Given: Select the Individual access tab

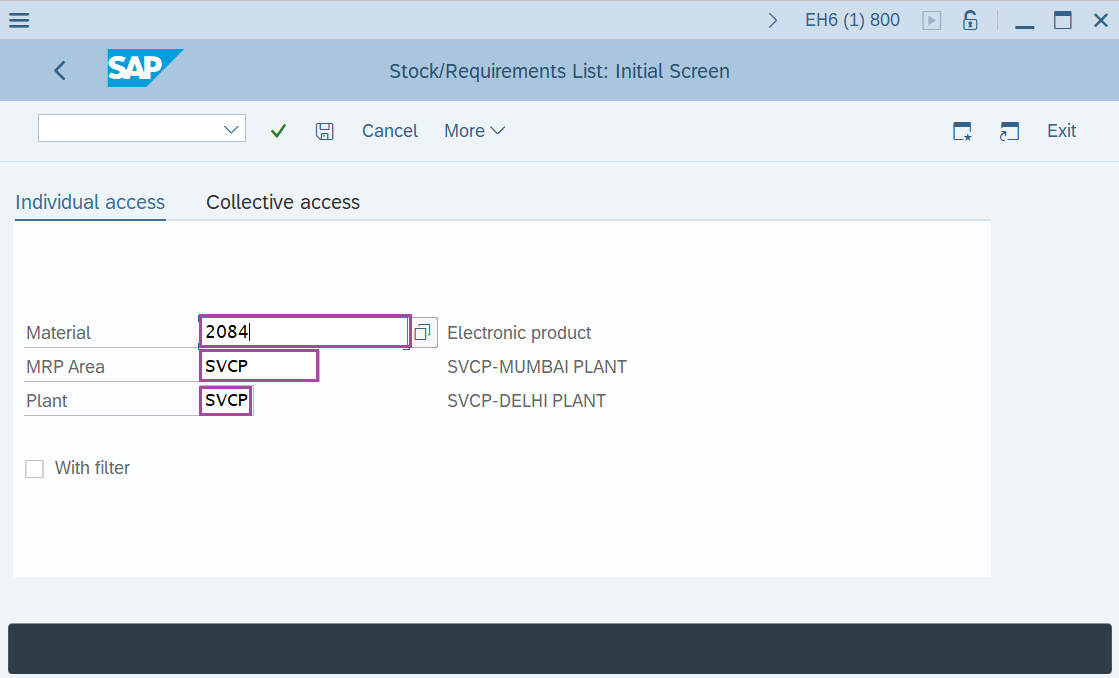Looking at the screenshot, I should [x=89, y=201].
